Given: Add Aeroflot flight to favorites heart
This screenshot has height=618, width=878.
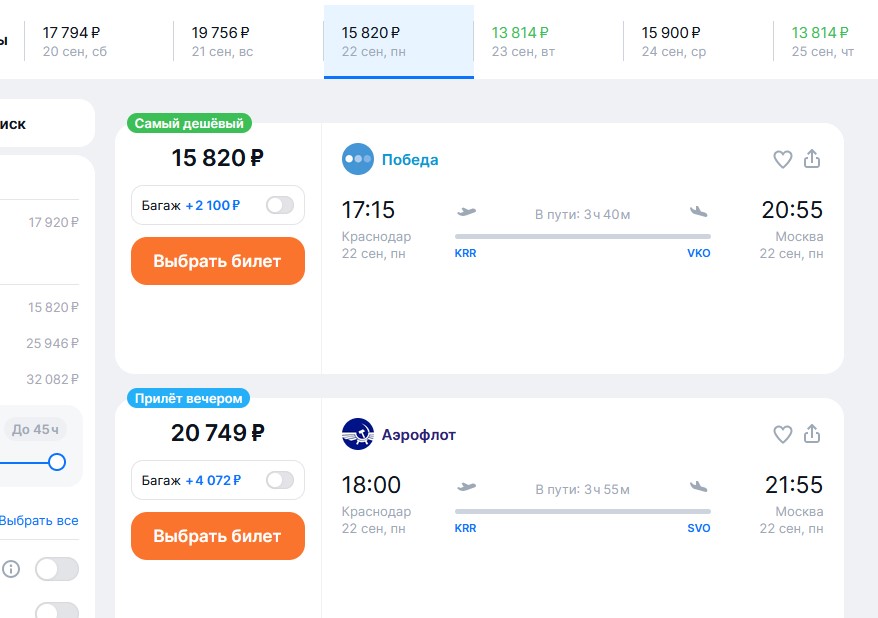Looking at the screenshot, I should (782, 434).
